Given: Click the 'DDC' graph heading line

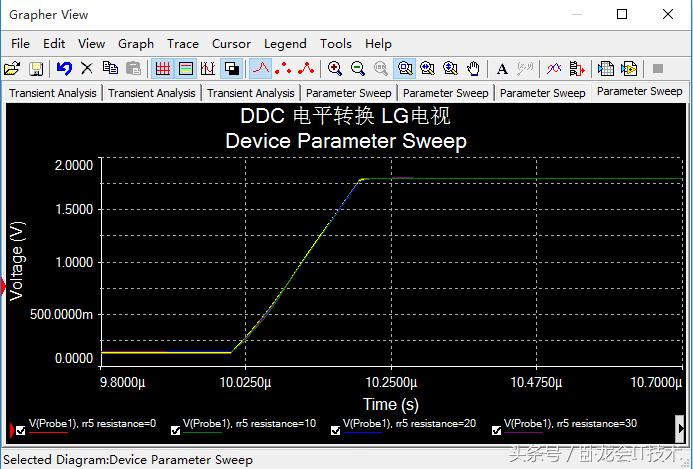Looking at the screenshot, I should [x=345, y=116].
